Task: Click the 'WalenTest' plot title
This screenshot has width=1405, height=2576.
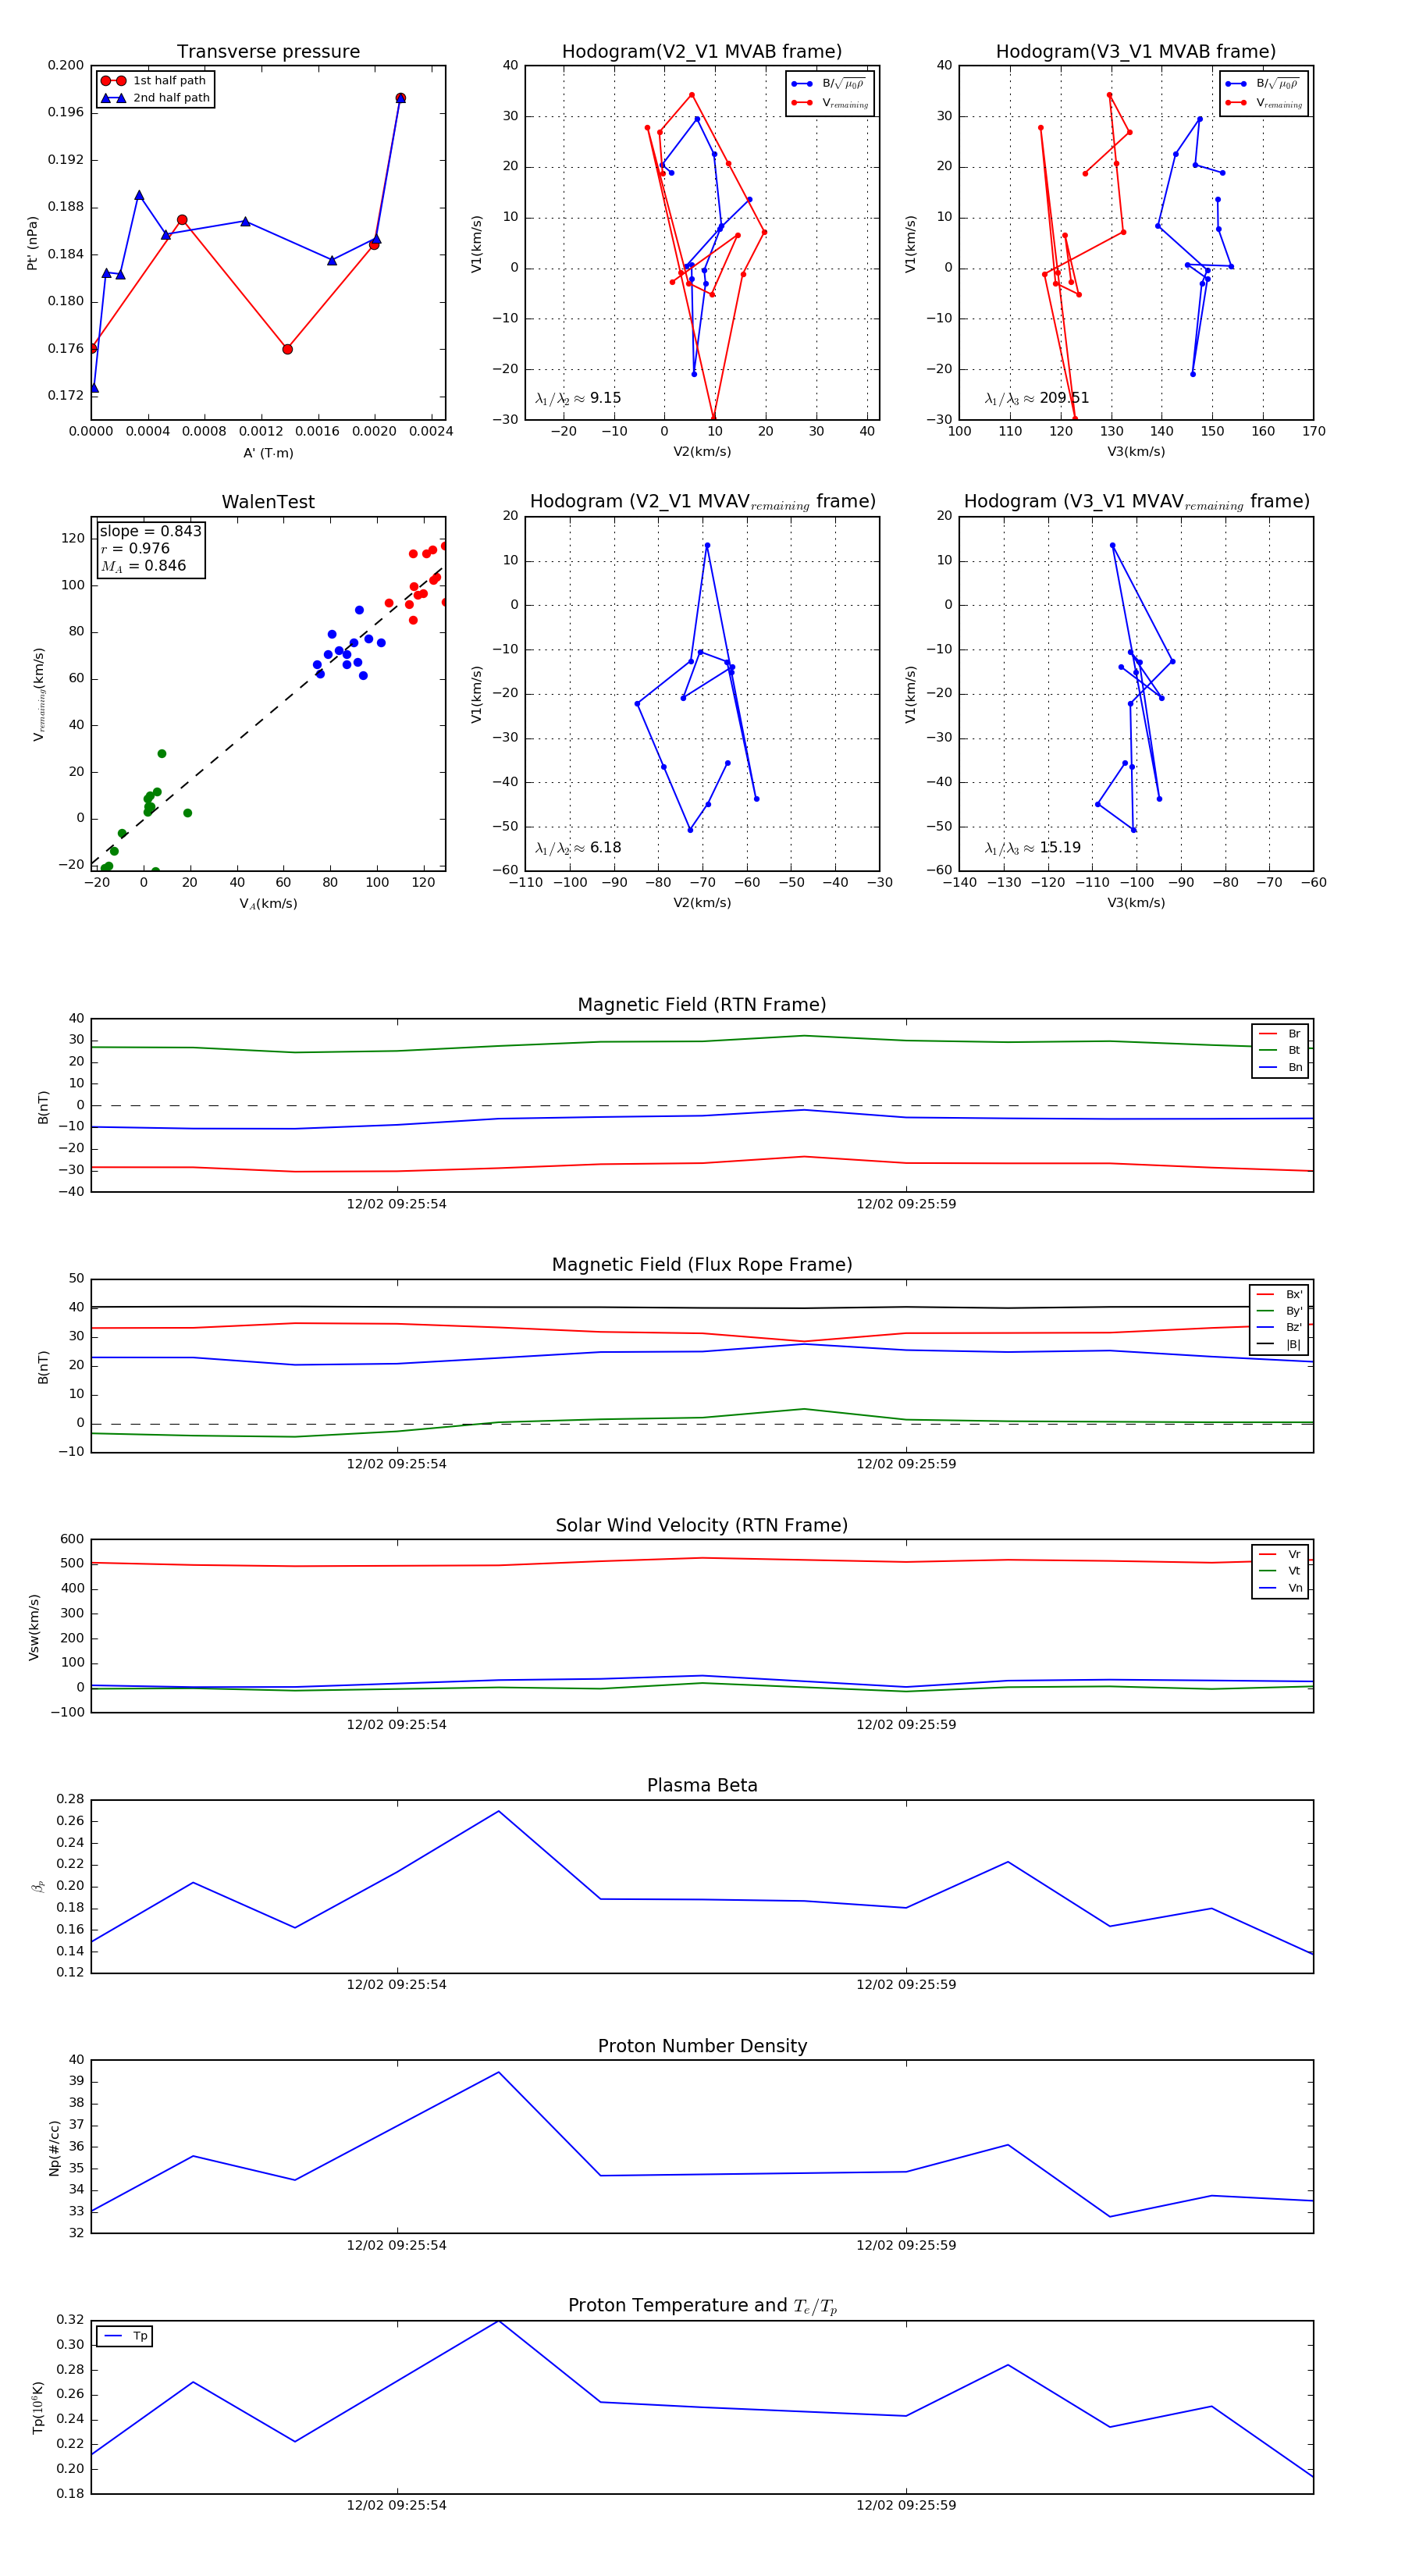Action: click(268, 502)
